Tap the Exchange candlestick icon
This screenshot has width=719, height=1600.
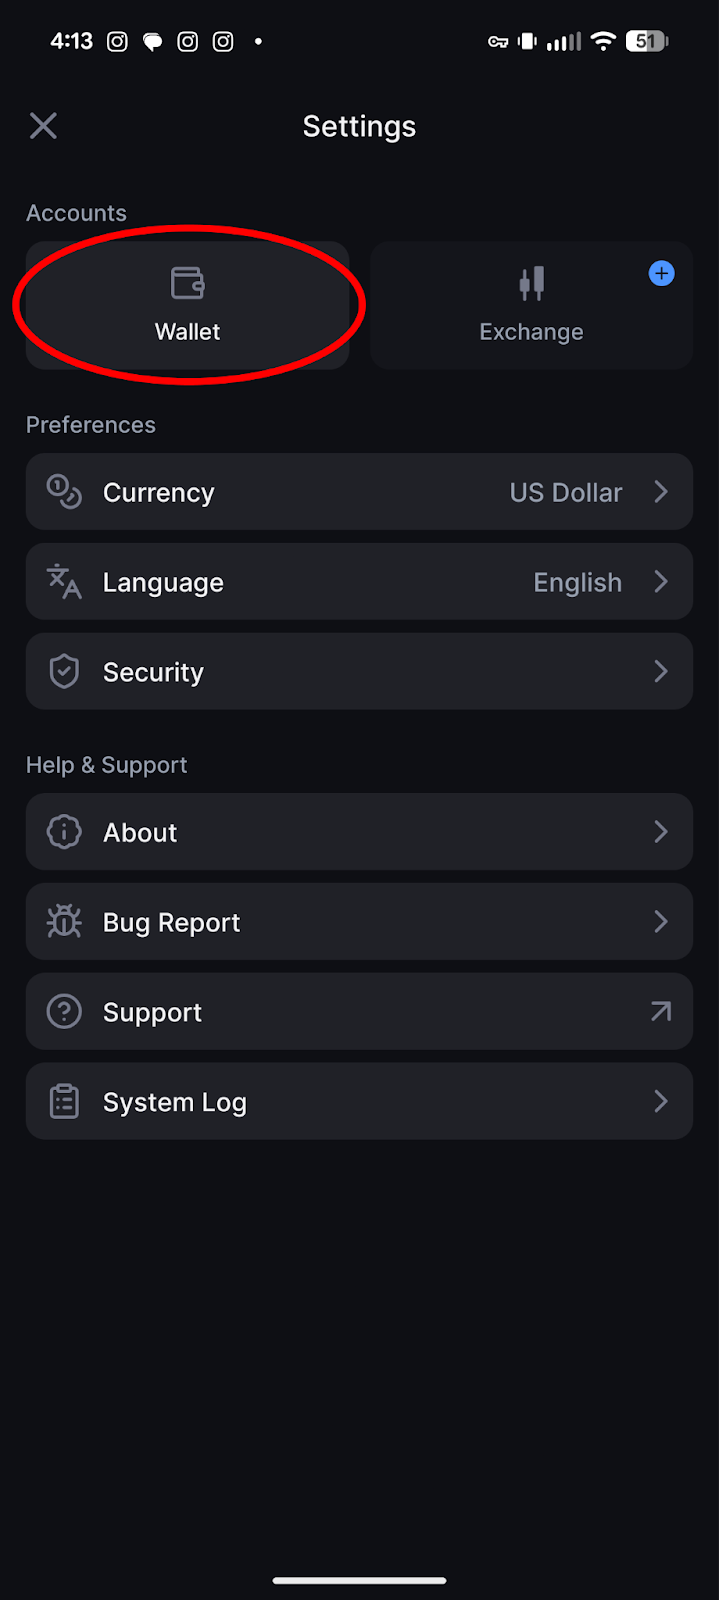[532, 283]
